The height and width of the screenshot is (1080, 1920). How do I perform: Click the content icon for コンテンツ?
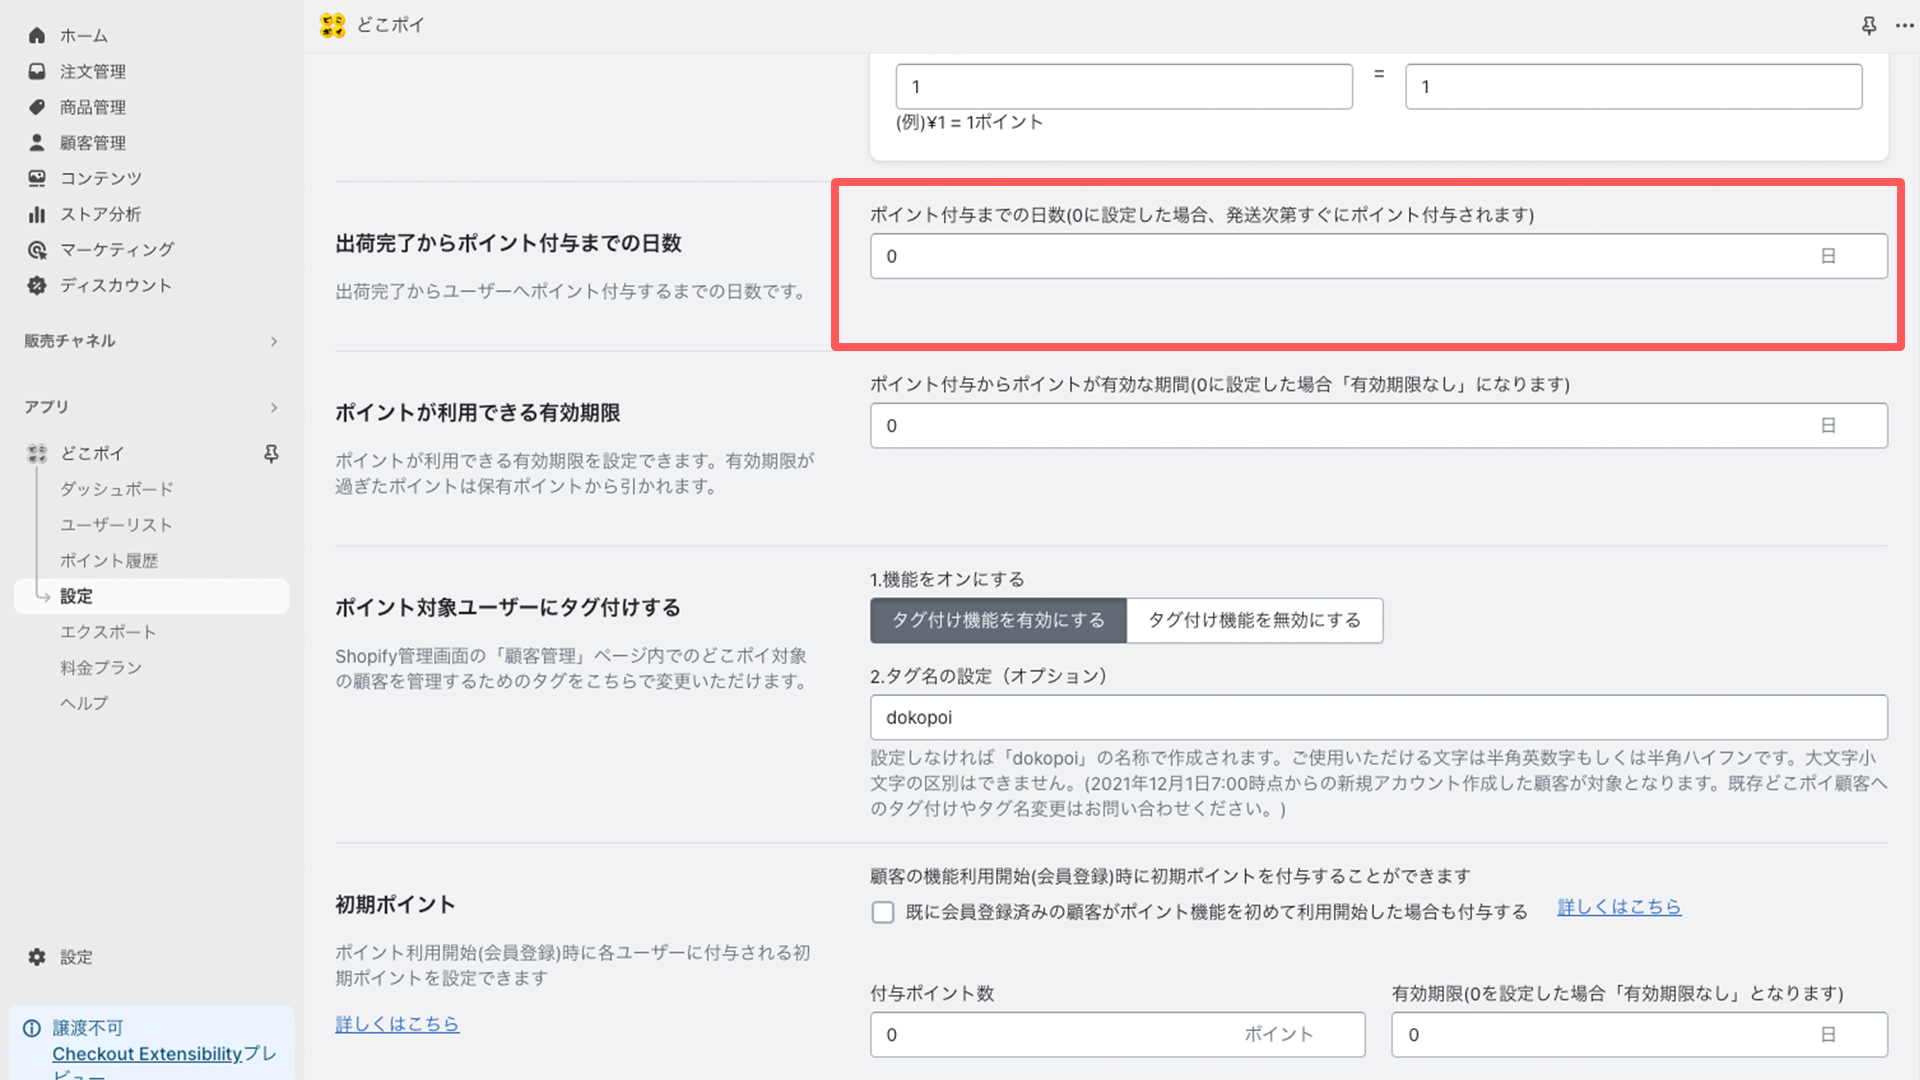click(37, 178)
